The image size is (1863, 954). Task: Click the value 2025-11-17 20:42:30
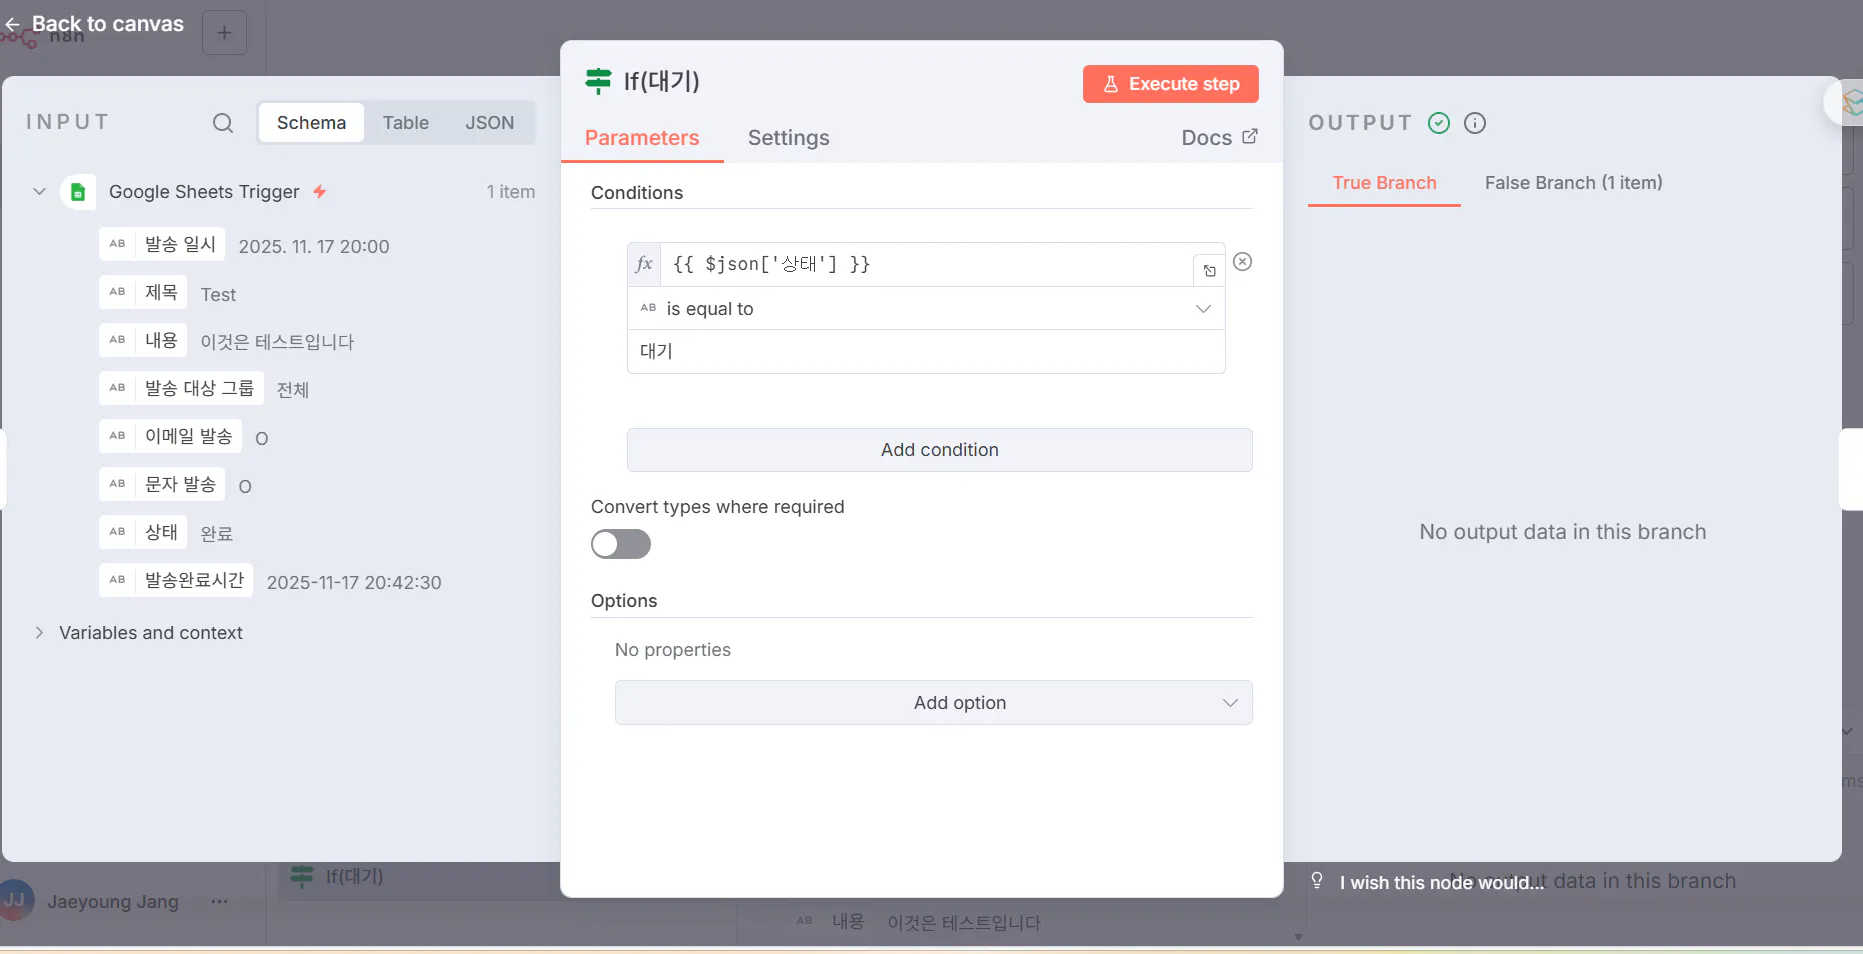tap(354, 582)
